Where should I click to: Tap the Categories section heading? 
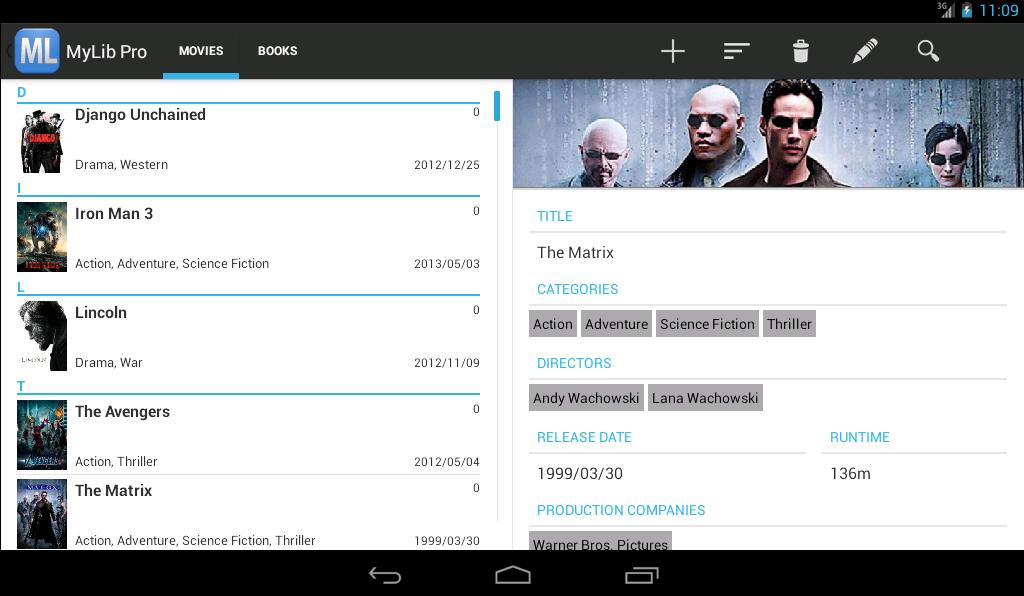click(577, 289)
